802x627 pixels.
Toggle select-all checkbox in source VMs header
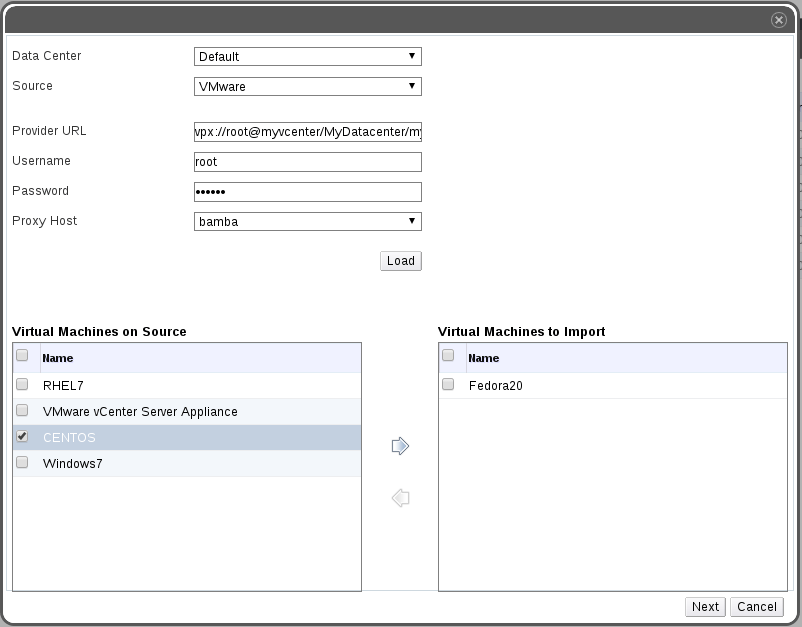click(22, 355)
